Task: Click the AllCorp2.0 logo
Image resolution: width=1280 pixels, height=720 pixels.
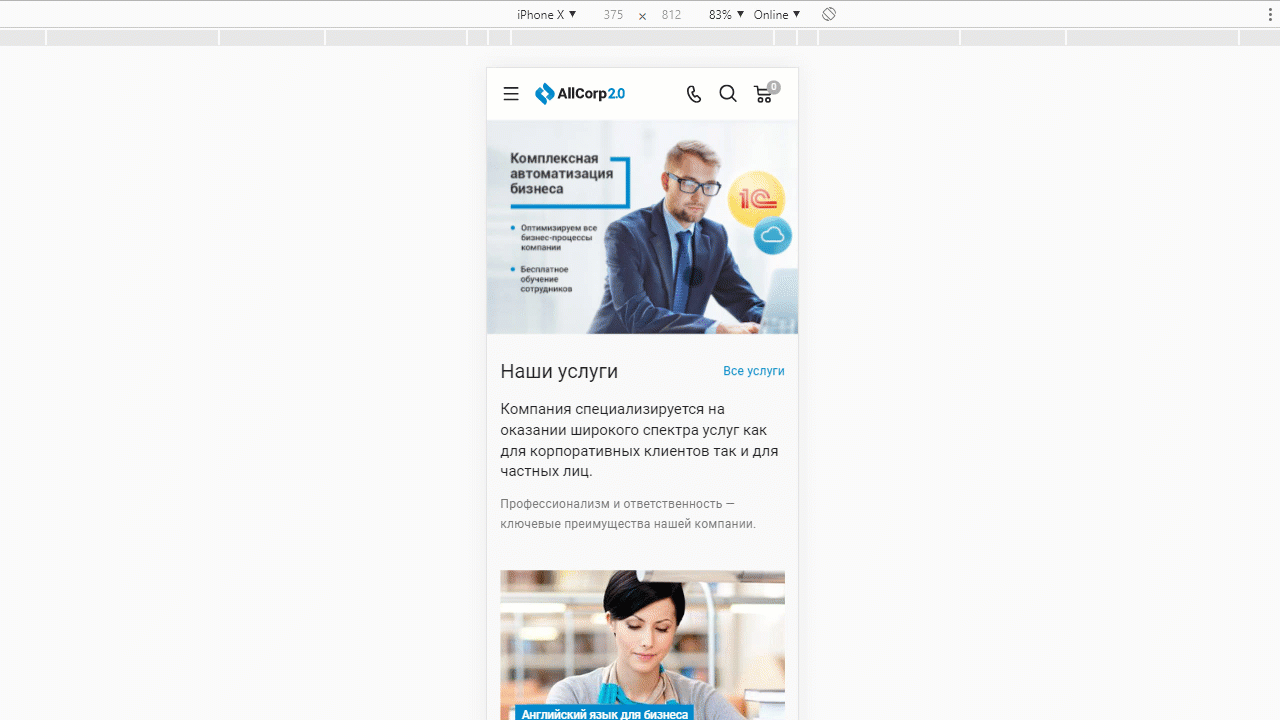Action: [580, 94]
